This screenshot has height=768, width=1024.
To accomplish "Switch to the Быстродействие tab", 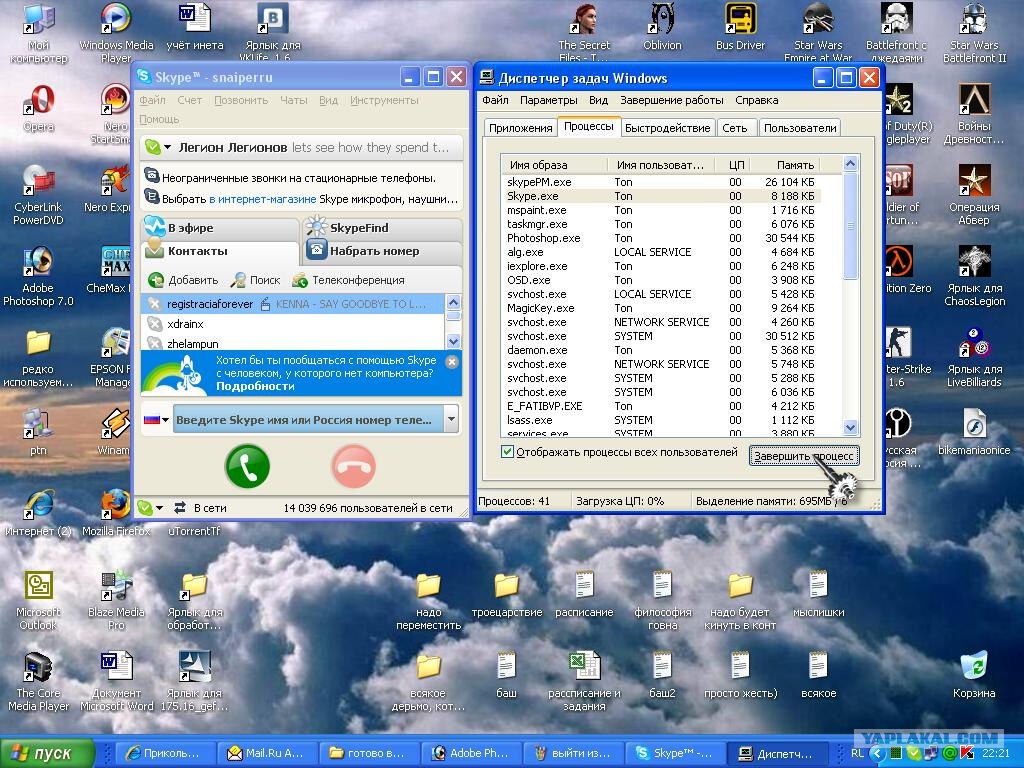I will click(667, 128).
